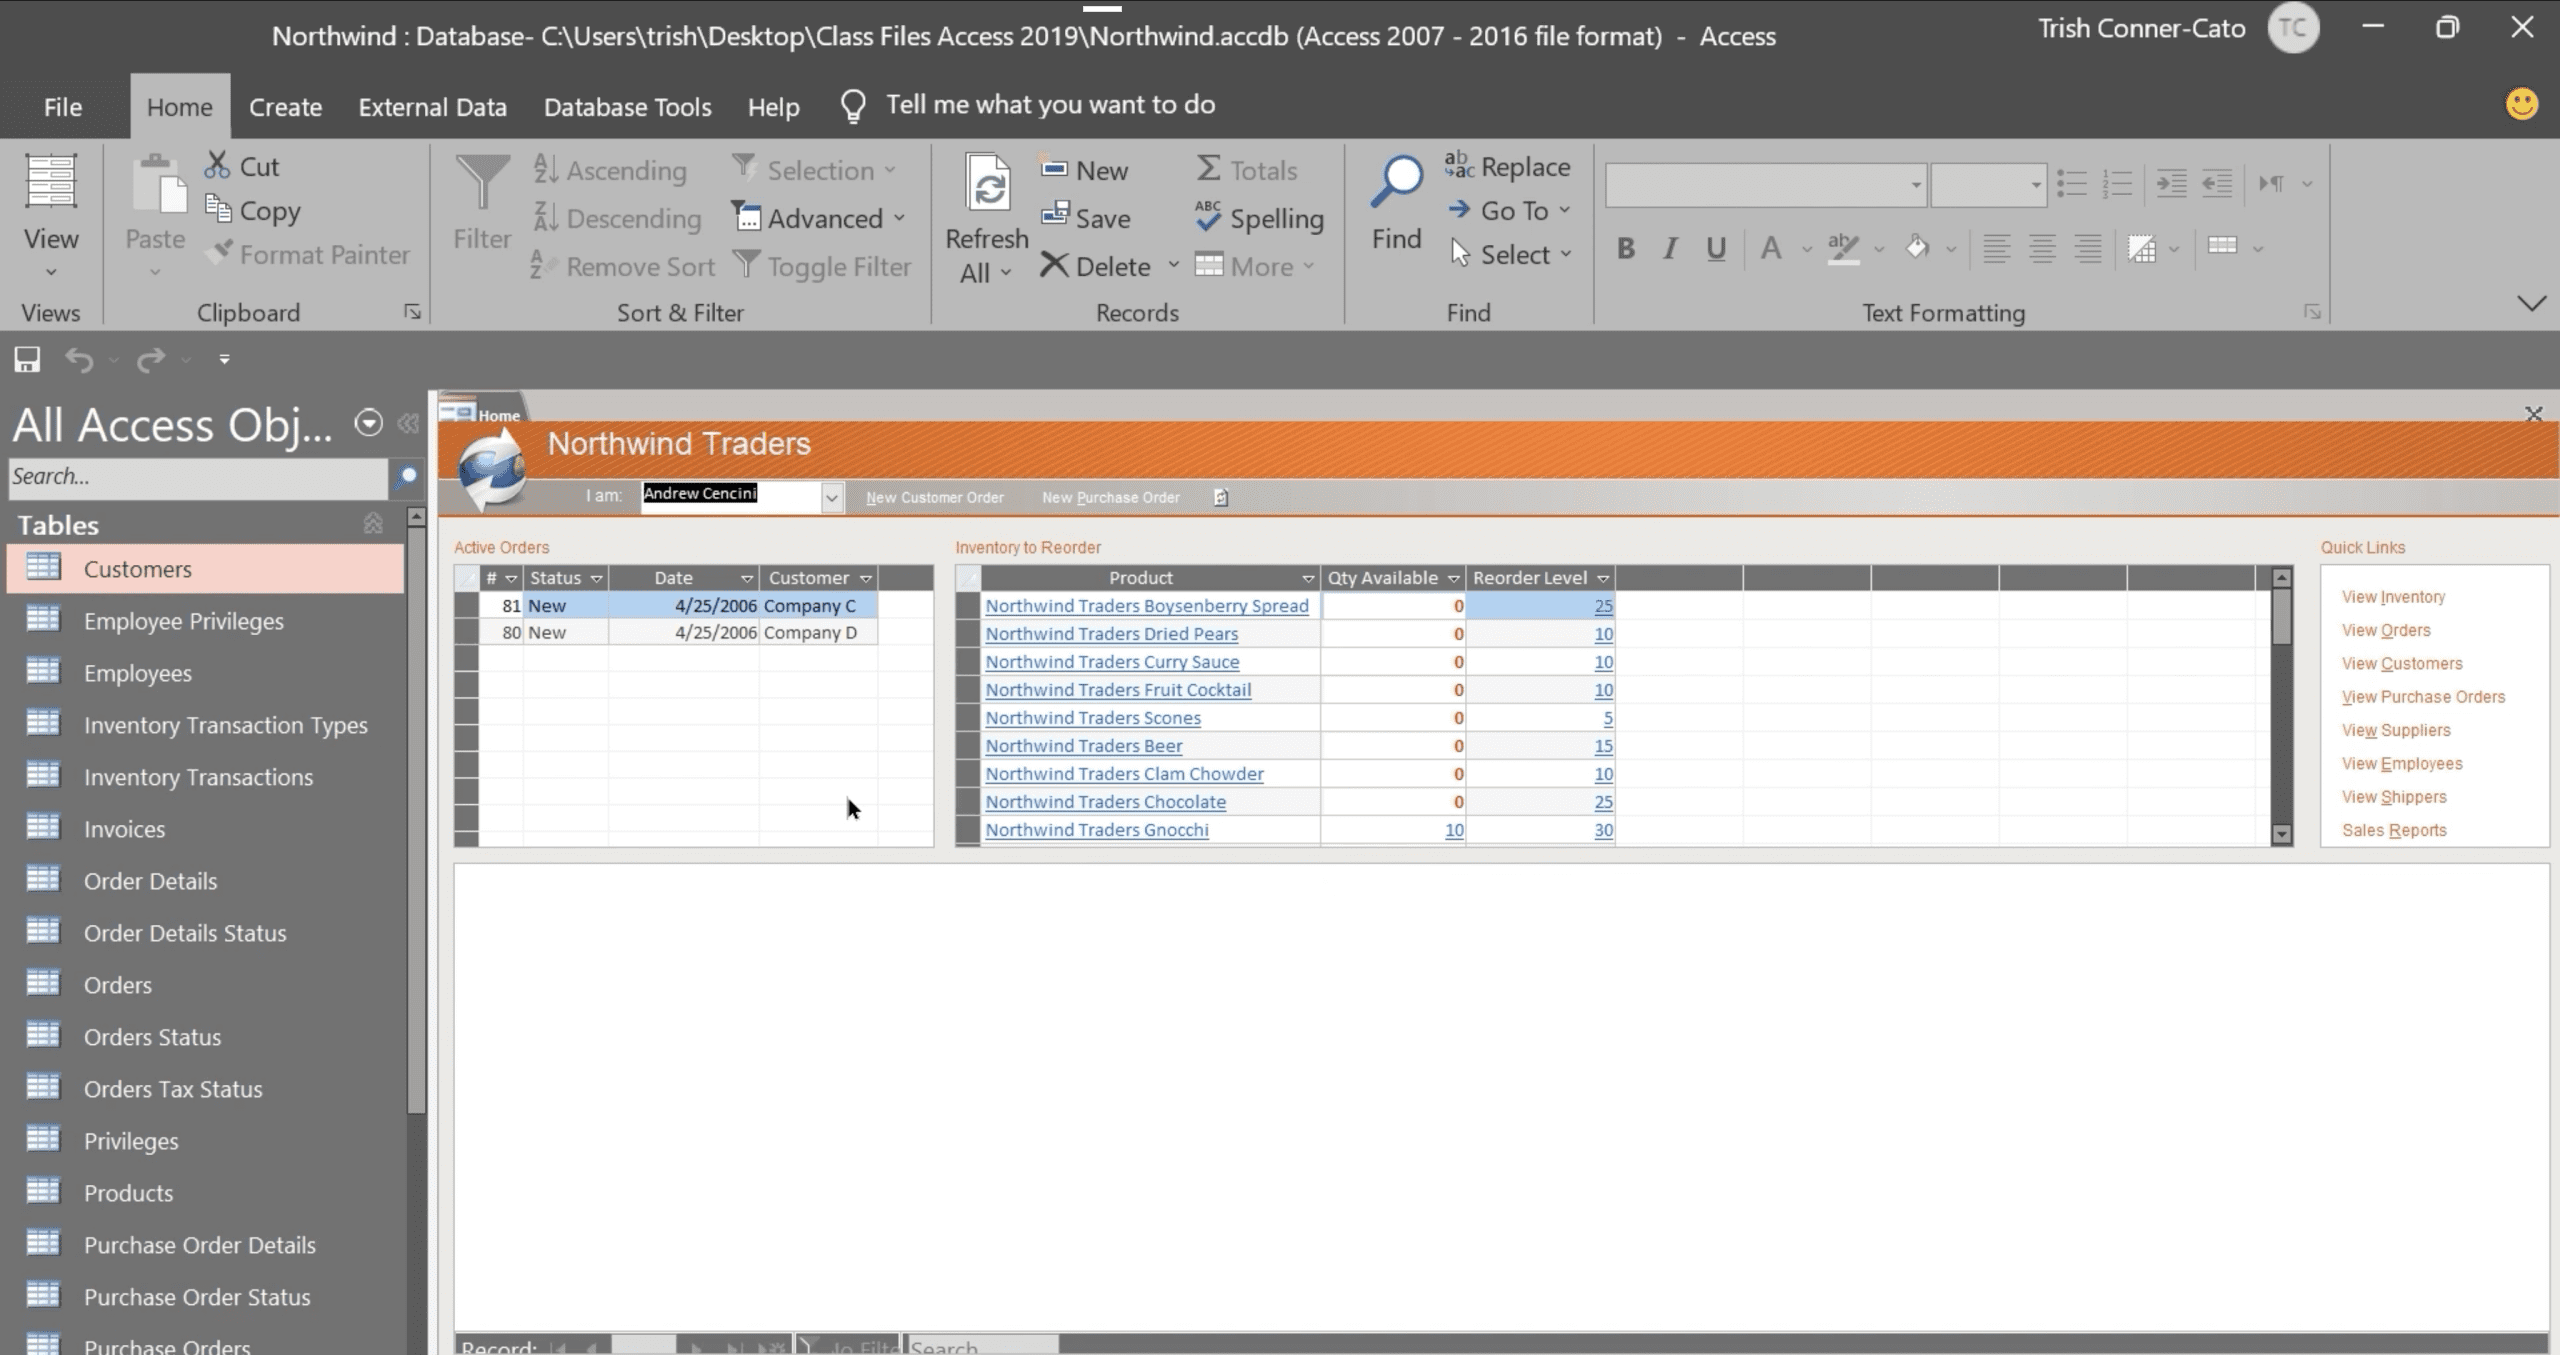Click the Save icon in Quick Access Toolbar
This screenshot has height=1355, width=2560.
[x=27, y=359]
